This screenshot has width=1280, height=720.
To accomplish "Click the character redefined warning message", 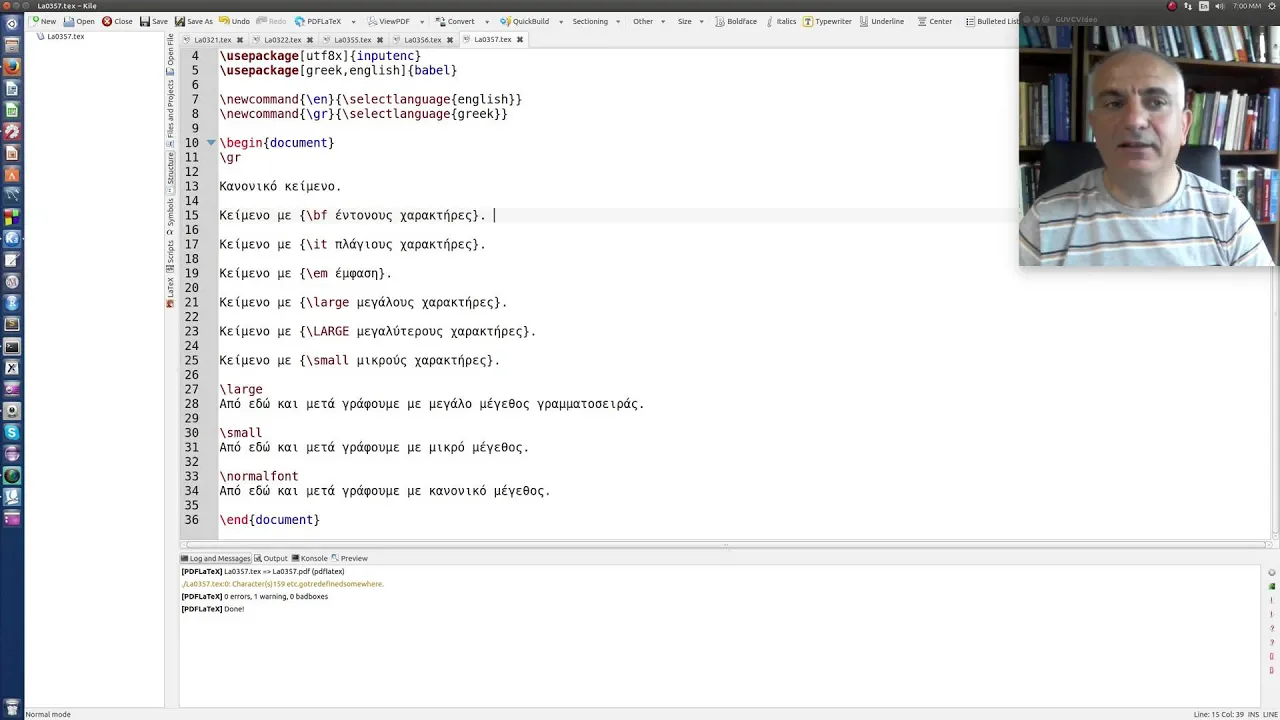I will [x=283, y=584].
